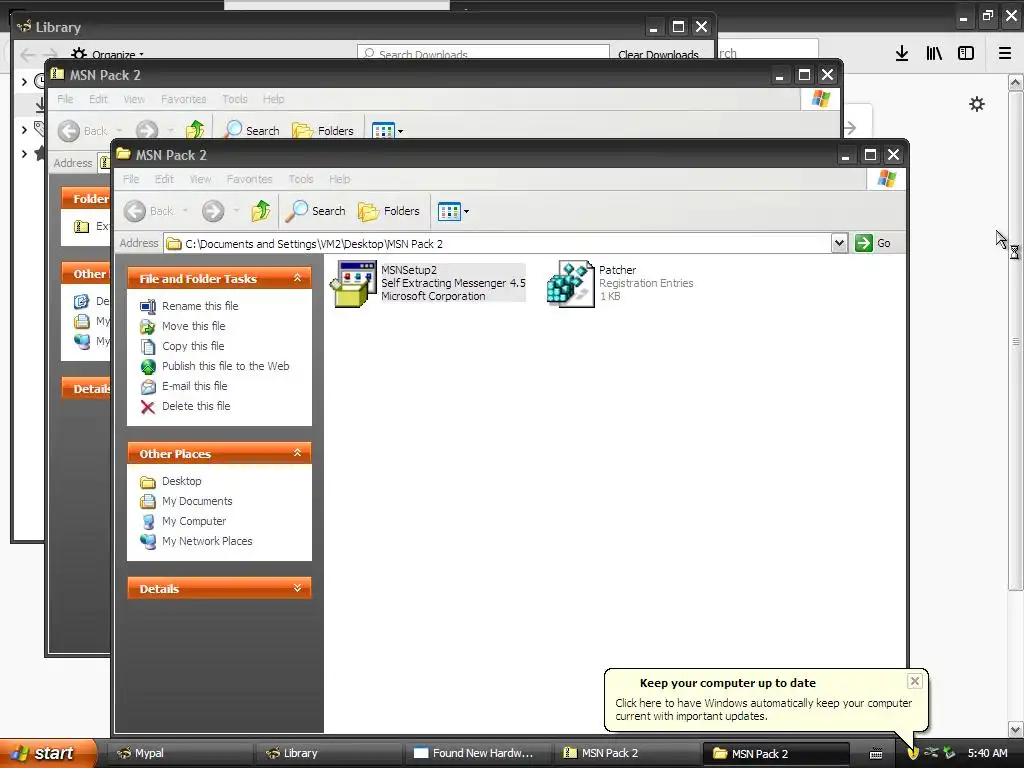Open Tools menu in back MSN Pack 2 window
Image resolution: width=1024 pixels, height=768 pixels.
click(x=234, y=99)
